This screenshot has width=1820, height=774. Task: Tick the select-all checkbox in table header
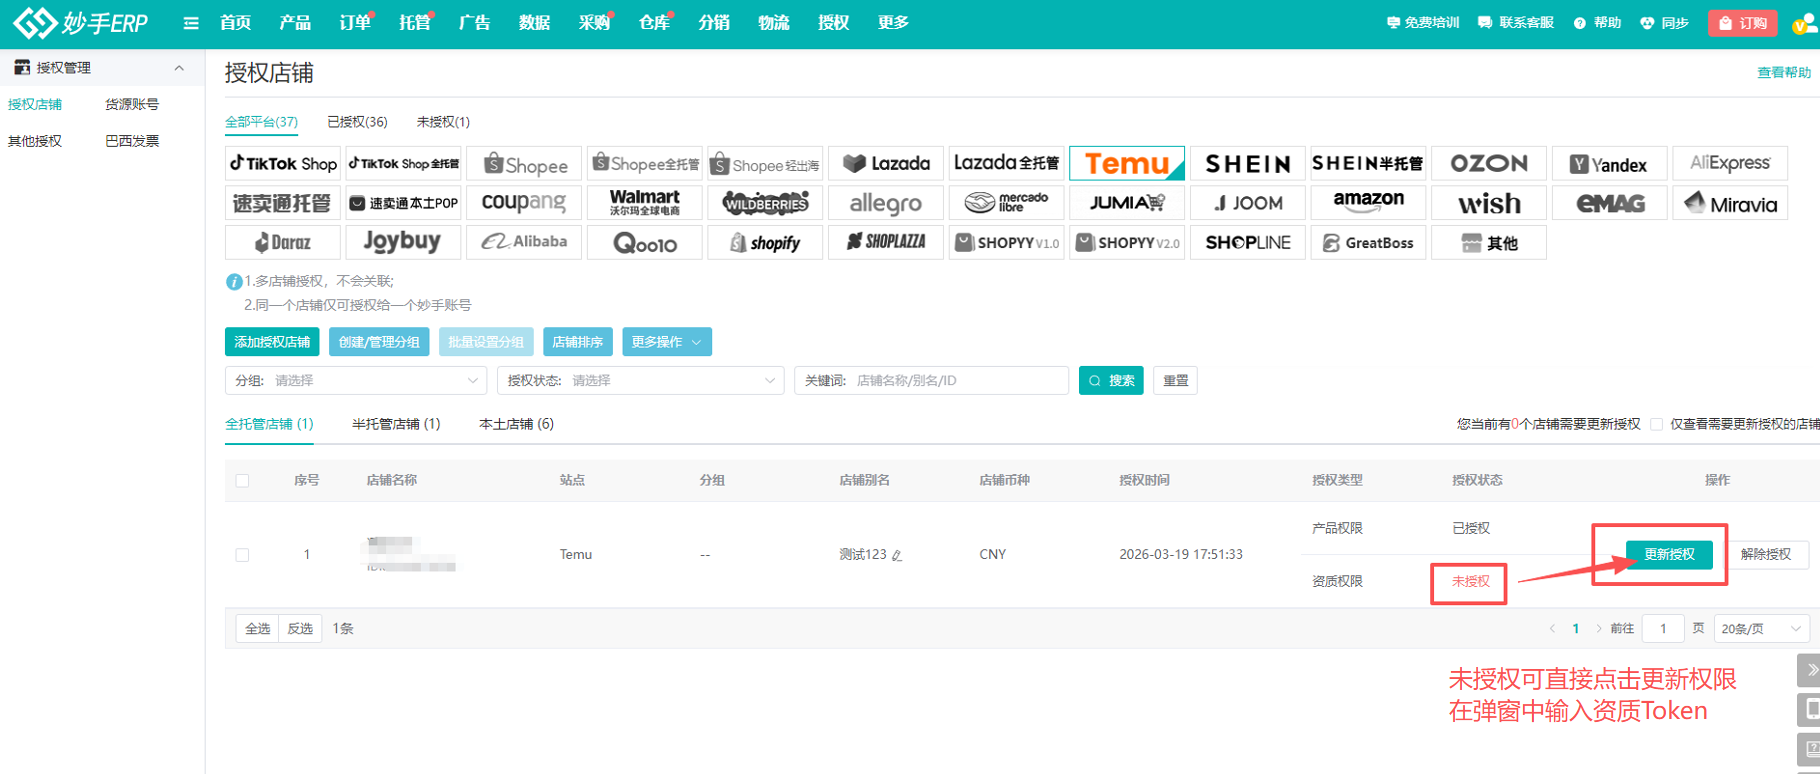242,481
